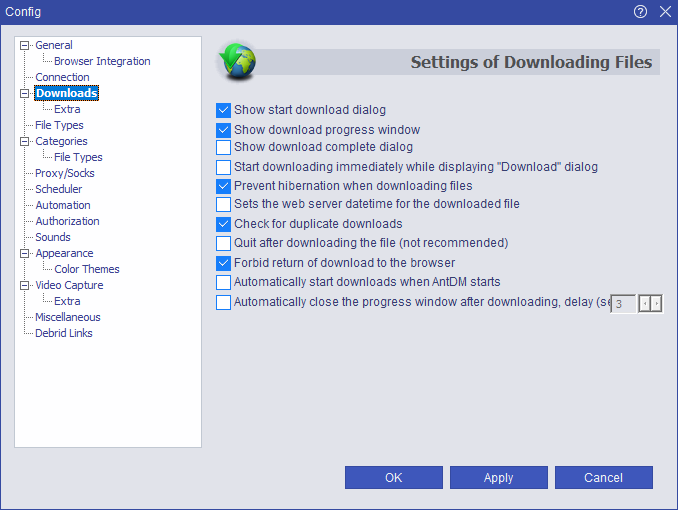Open Color Themes settings
The image size is (678, 510).
(87, 269)
